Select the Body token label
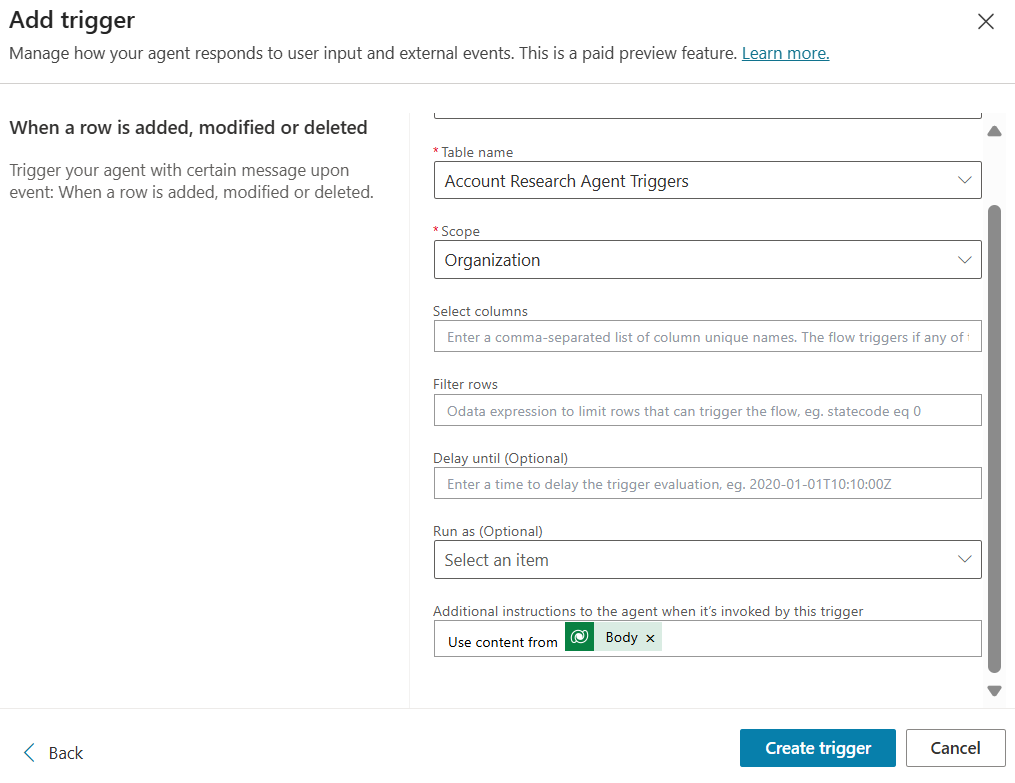Image resolution: width=1015 pixels, height=783 pixels. pos(620,637)
